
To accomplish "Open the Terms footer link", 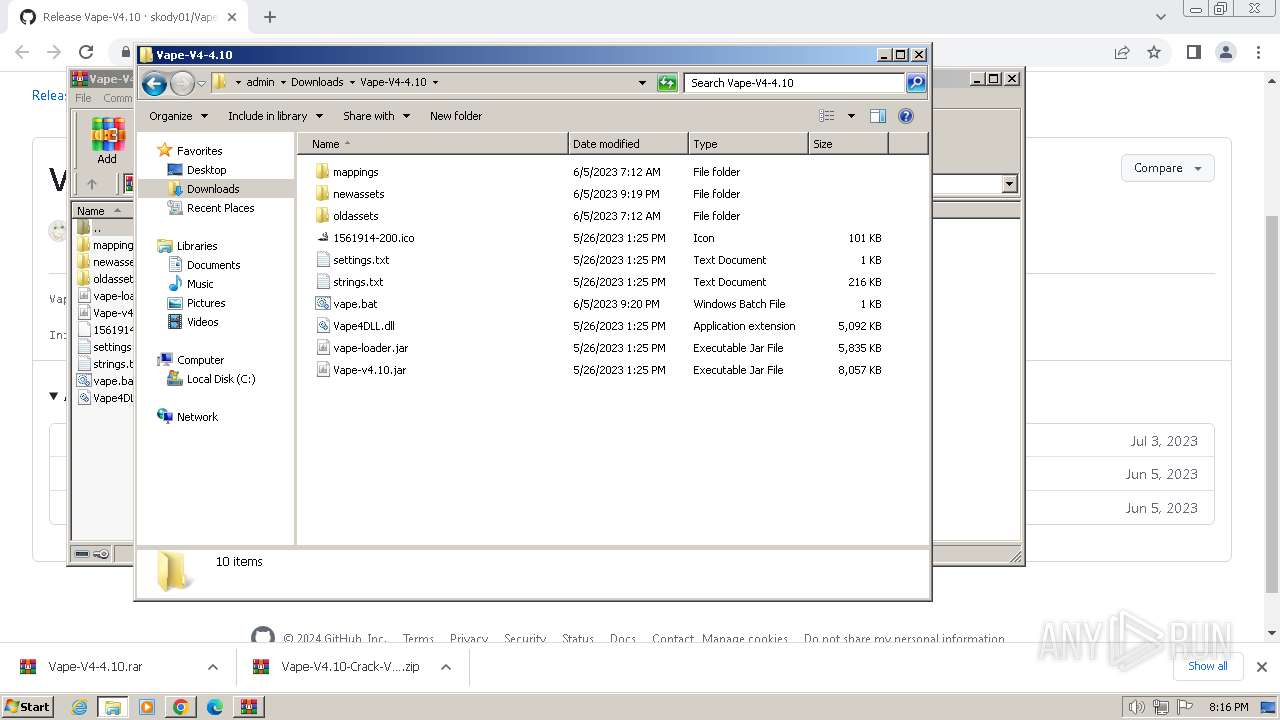I will pyautogui.click(x=418, y=639).
